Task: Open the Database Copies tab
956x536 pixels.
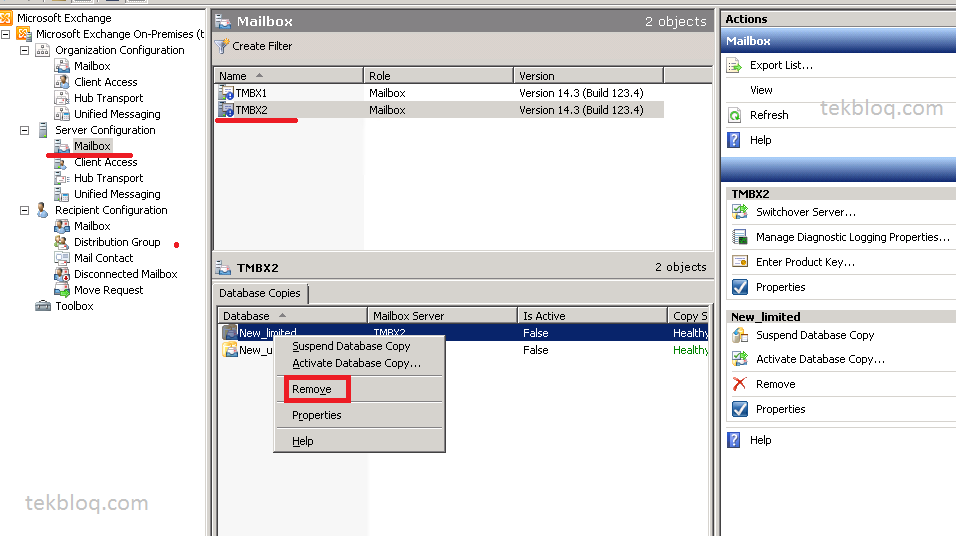Action: [260, 293]
